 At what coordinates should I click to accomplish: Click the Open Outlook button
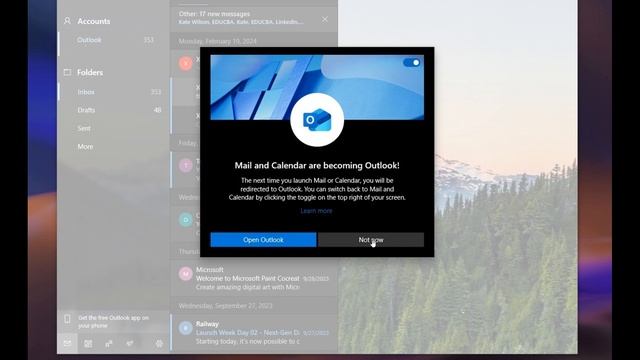(263, 240)
